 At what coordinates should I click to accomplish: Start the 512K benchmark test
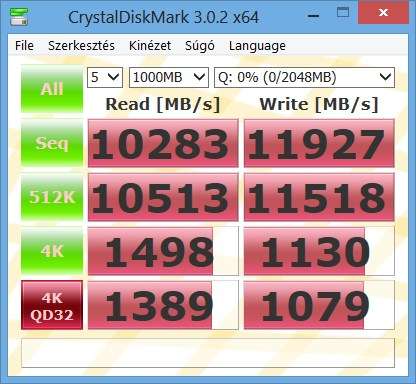[x=52, y=197]
